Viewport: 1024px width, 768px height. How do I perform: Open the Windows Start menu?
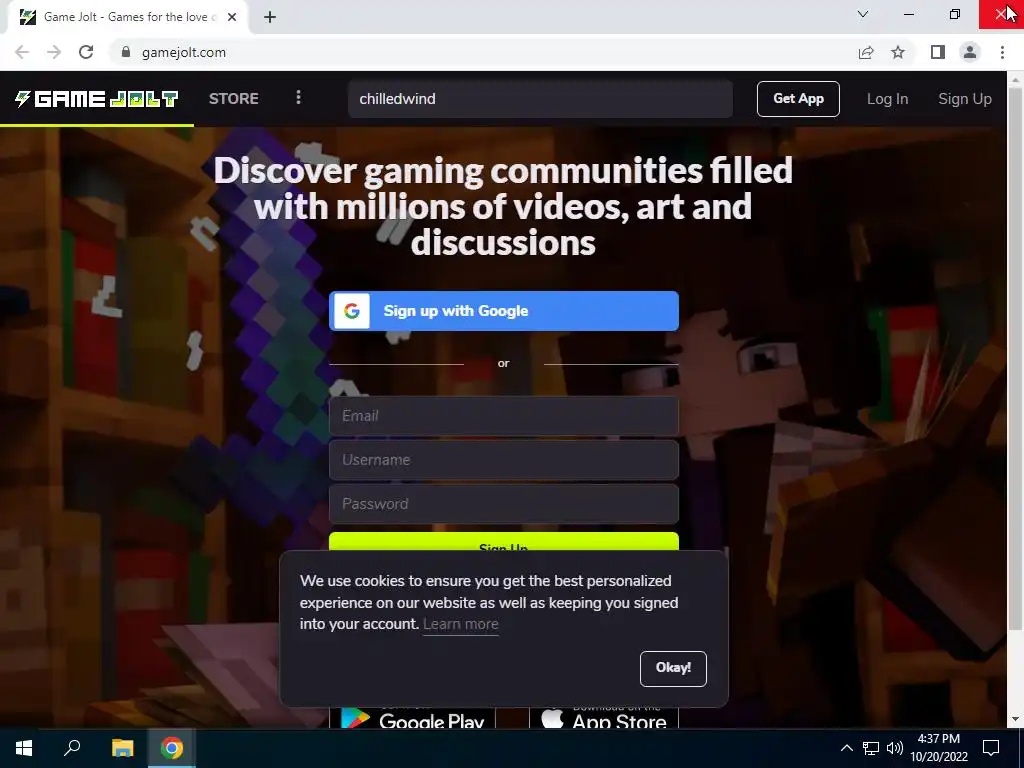coord(24,748)
